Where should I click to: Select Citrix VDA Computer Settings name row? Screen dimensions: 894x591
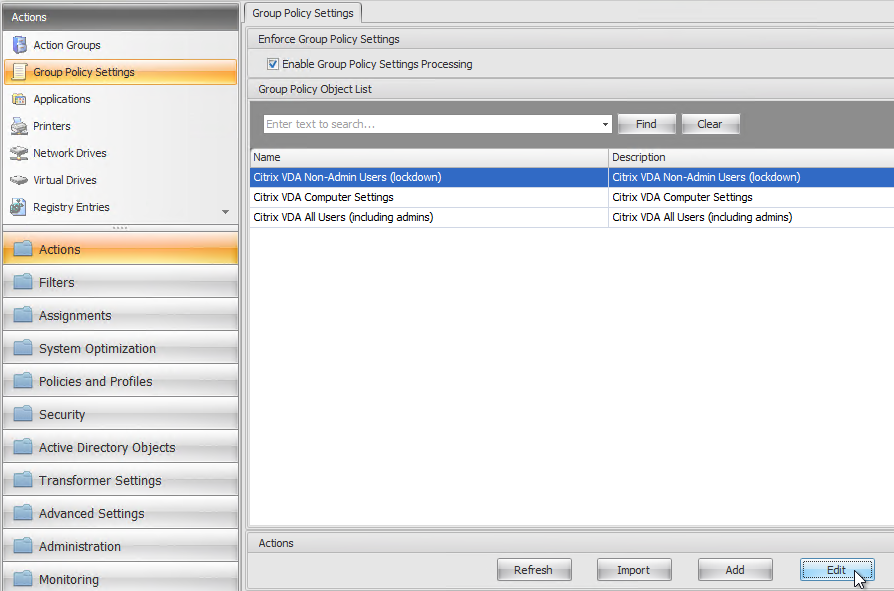click(429, 197)
